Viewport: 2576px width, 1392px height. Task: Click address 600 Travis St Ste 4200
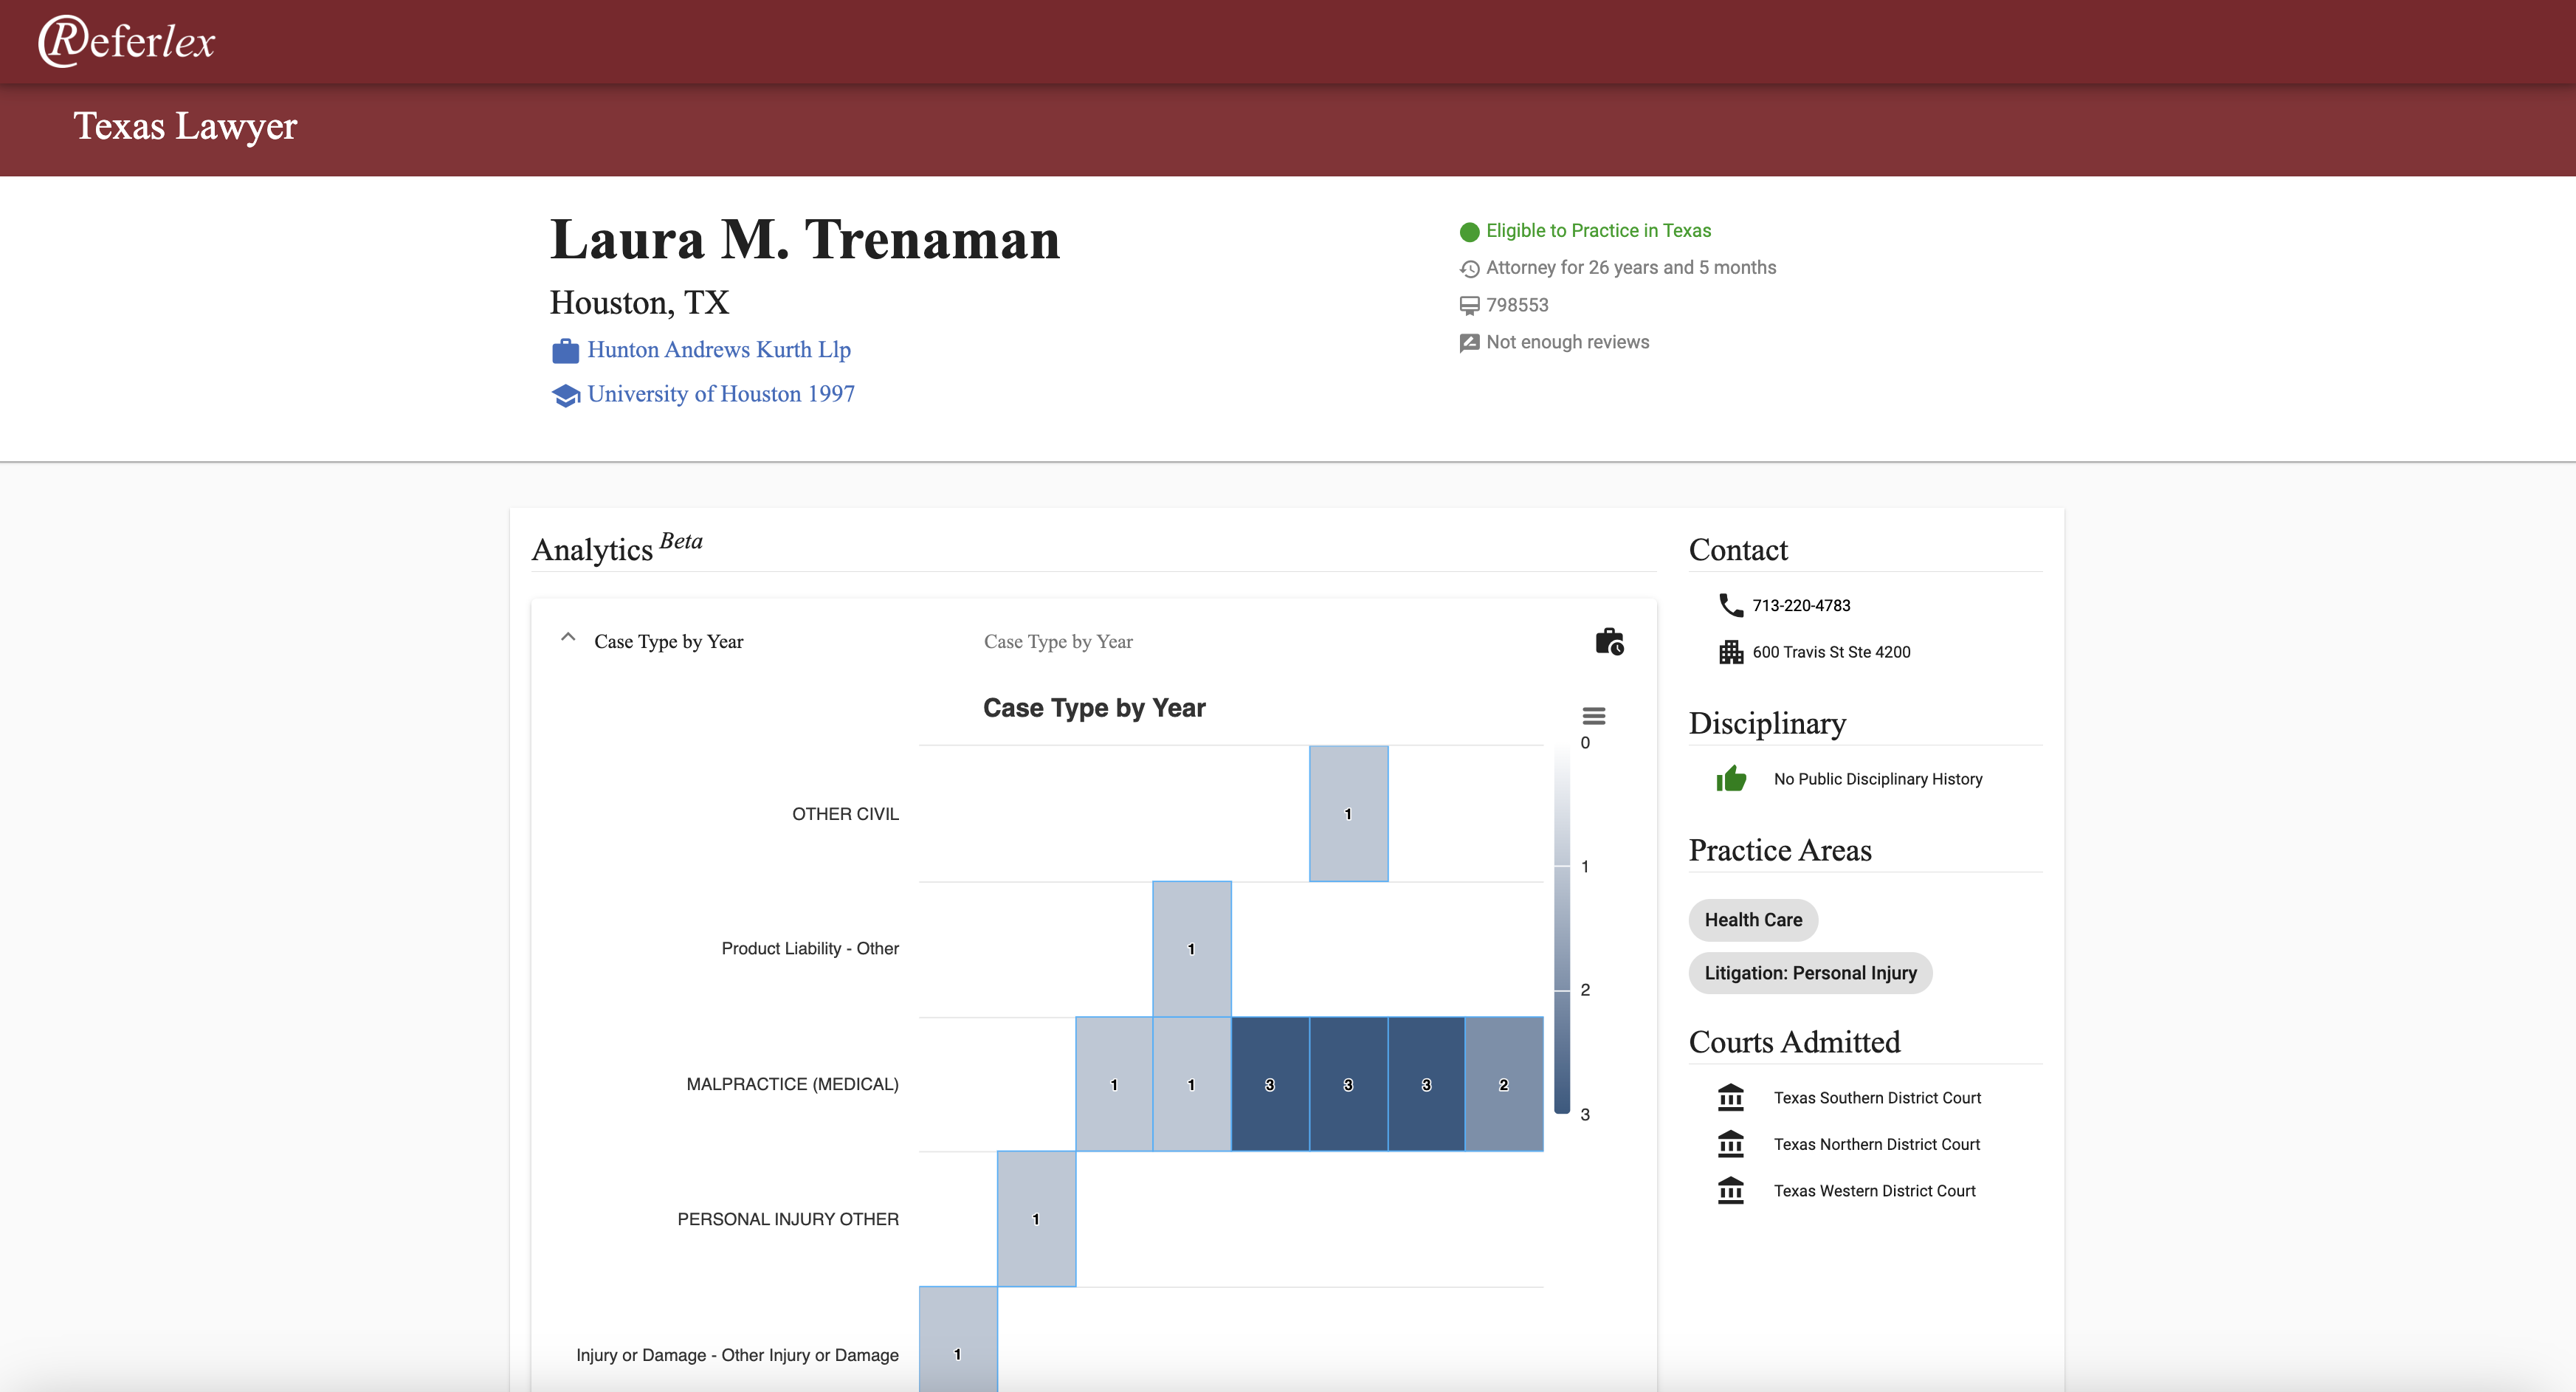pos(1831,652)
